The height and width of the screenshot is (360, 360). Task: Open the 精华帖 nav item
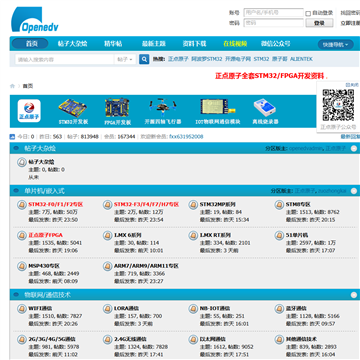(113, 44)
